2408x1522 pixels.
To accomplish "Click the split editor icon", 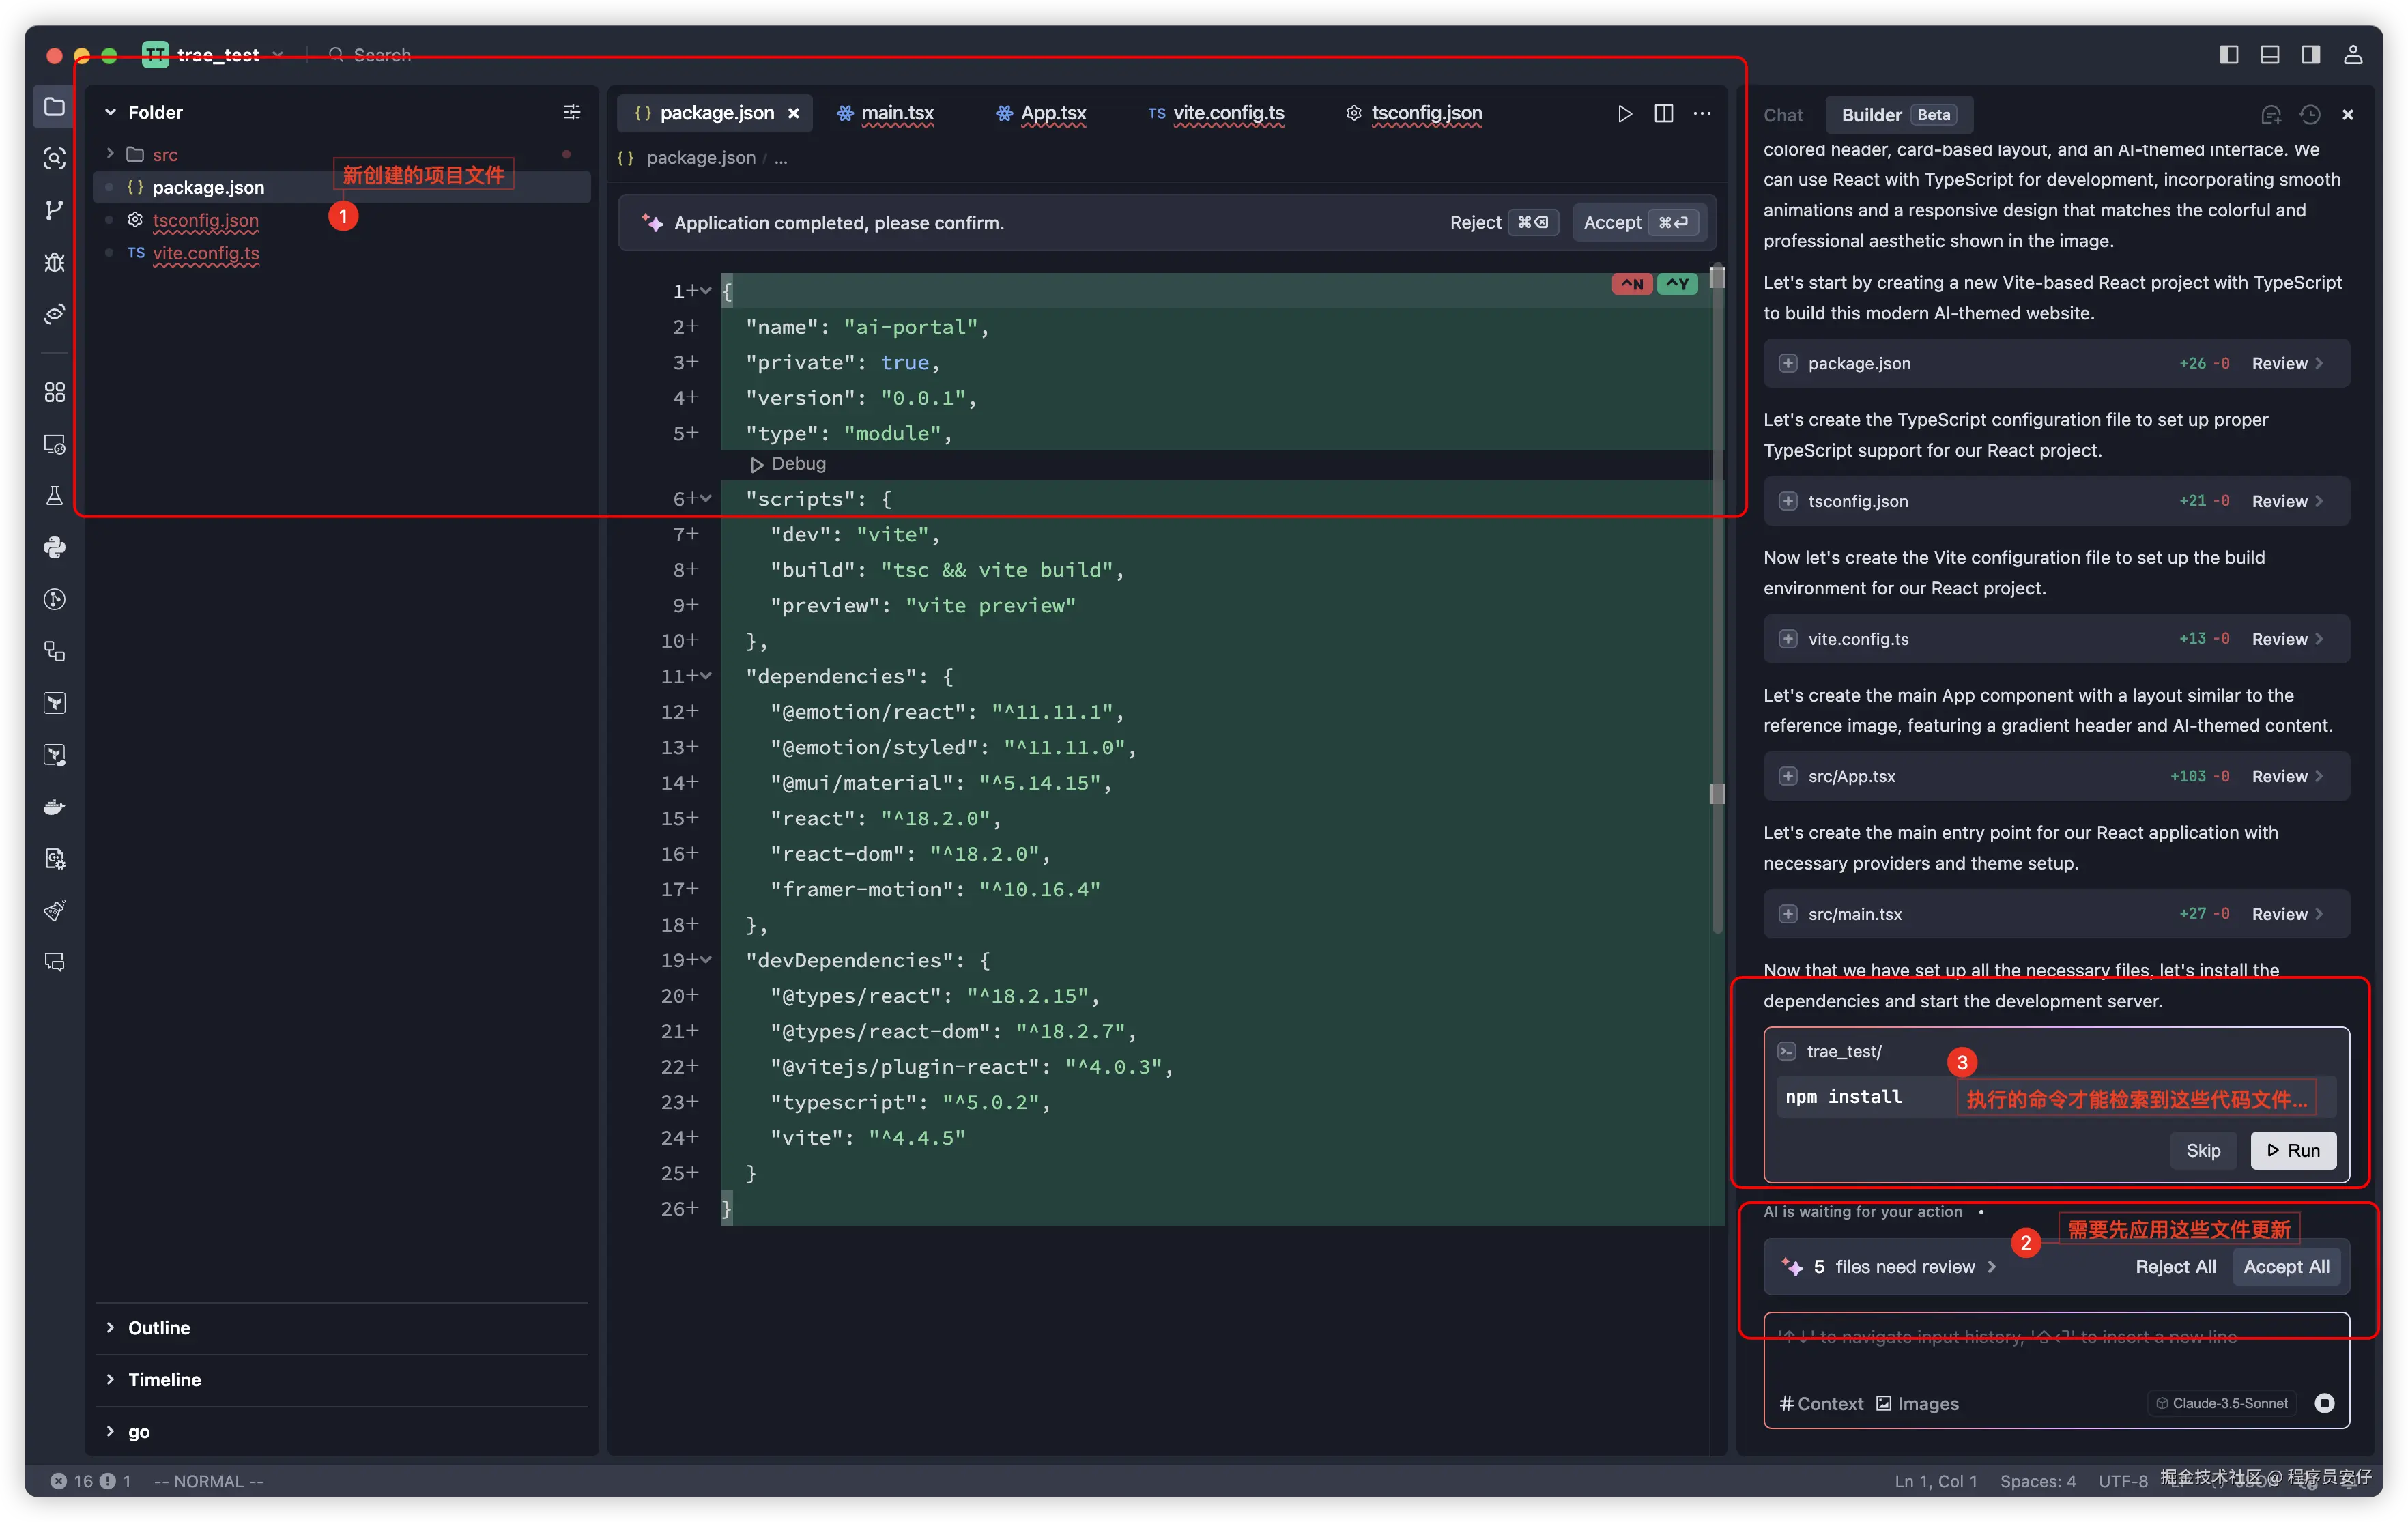I will [1664, 114].
